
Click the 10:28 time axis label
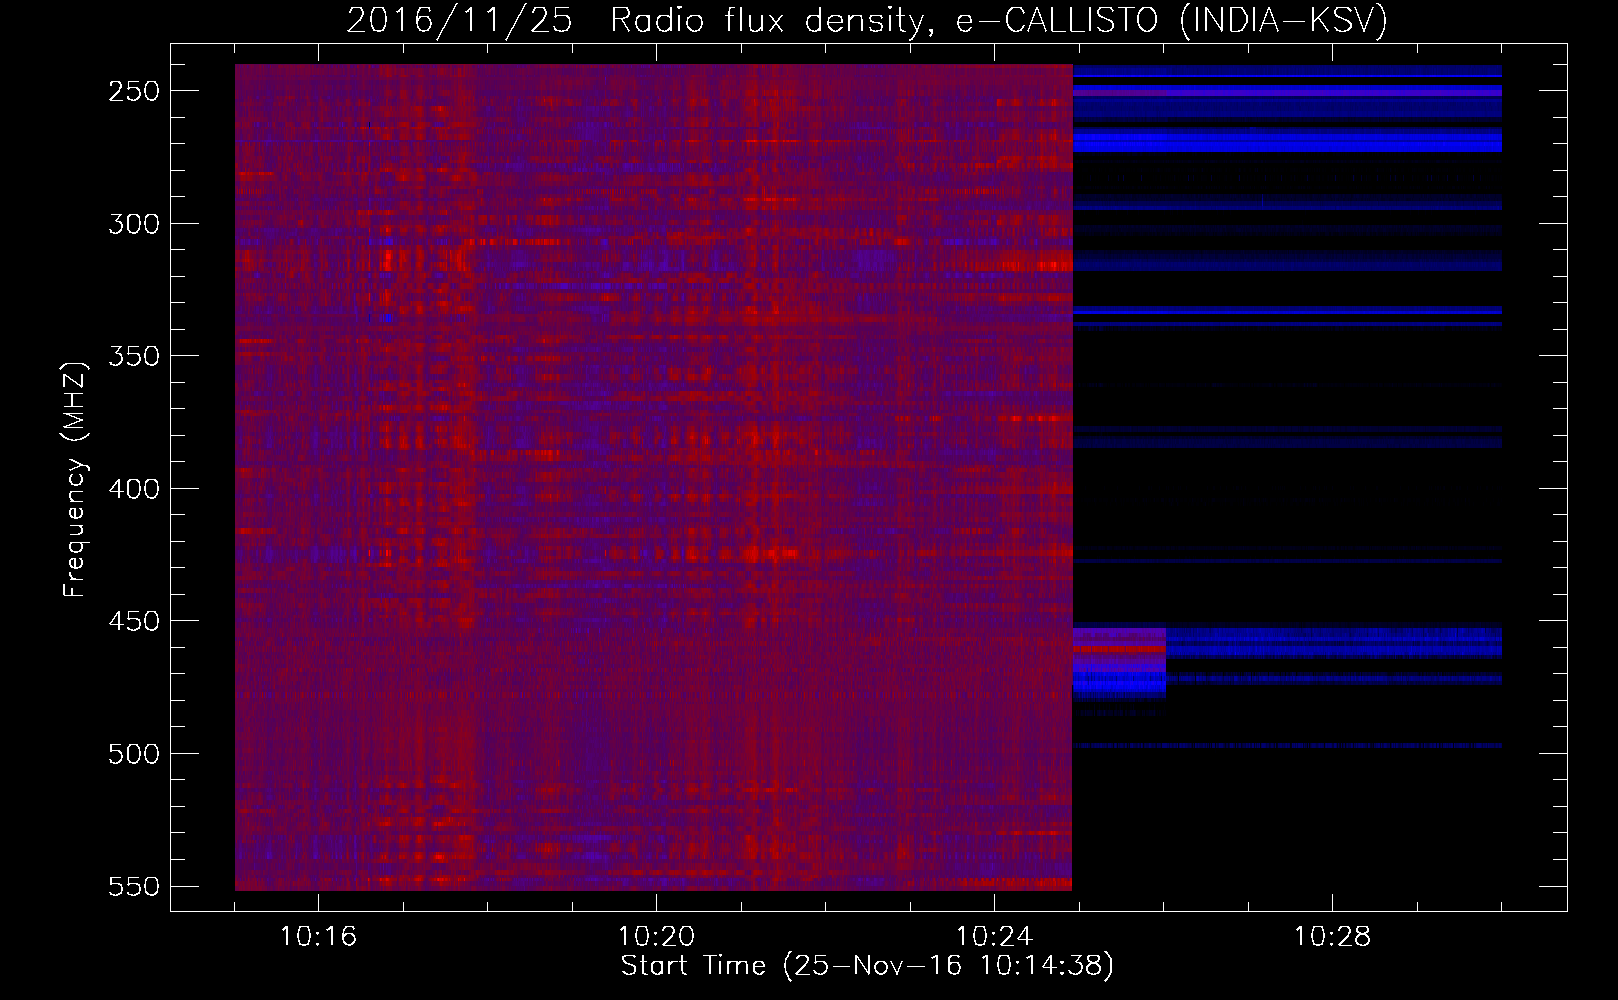click(x=1332, y=937)
